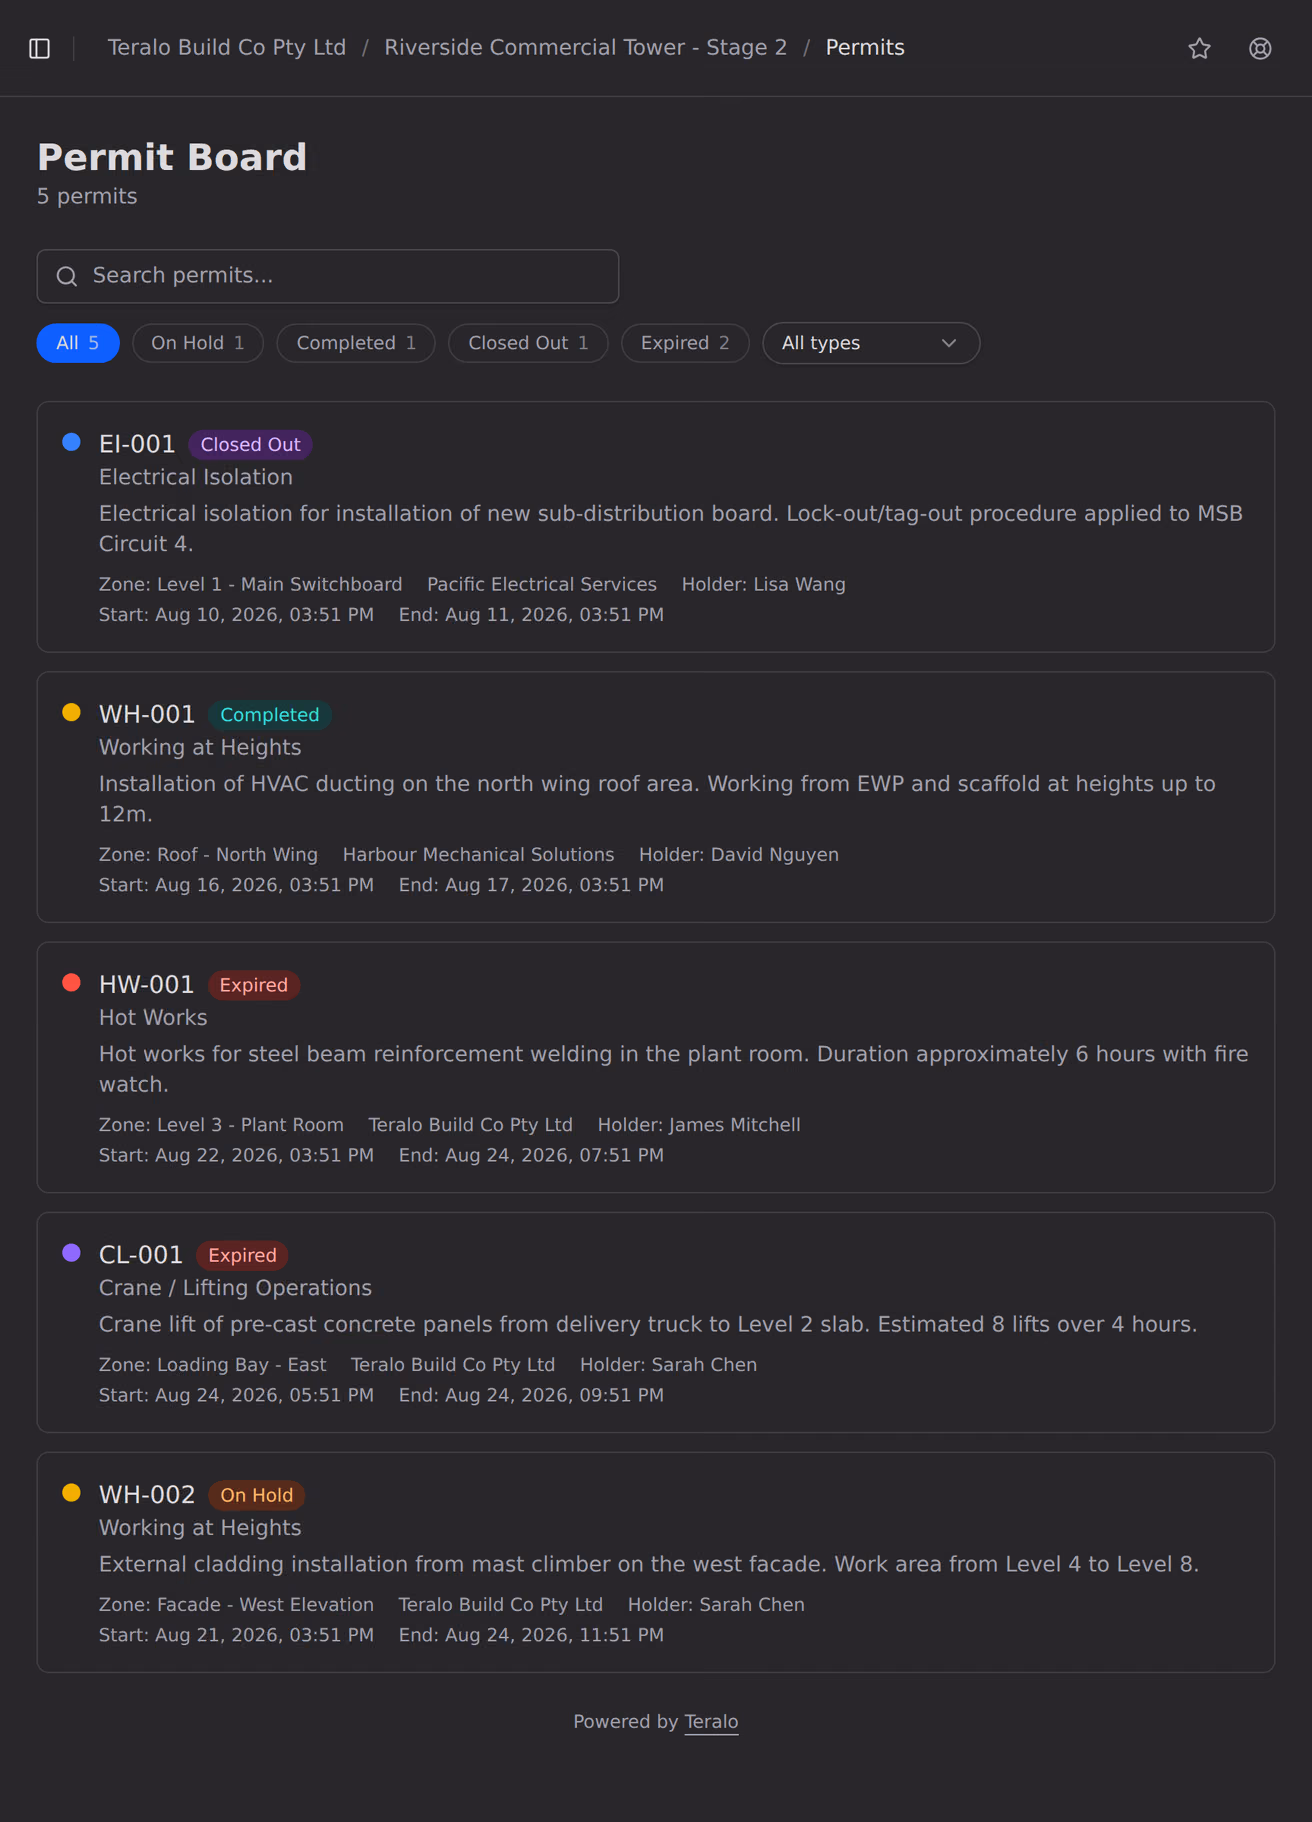Click the Expired badge on HW-001
1312x1822 pixels.
254,985
